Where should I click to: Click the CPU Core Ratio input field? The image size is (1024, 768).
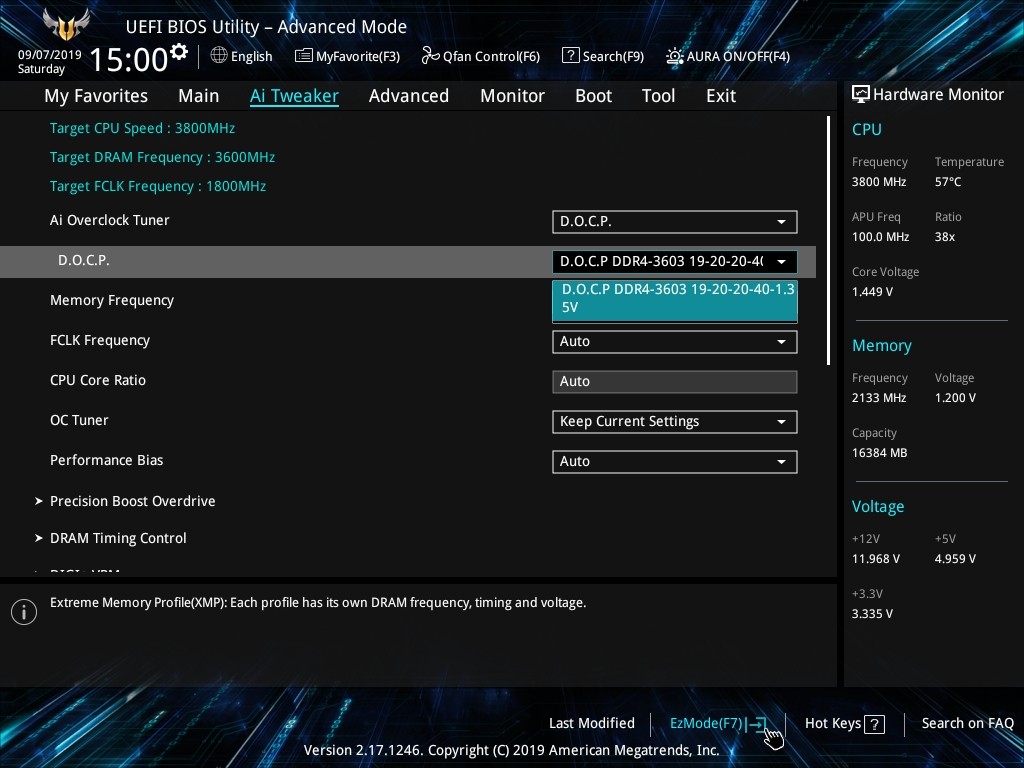[x=674, y=381]
